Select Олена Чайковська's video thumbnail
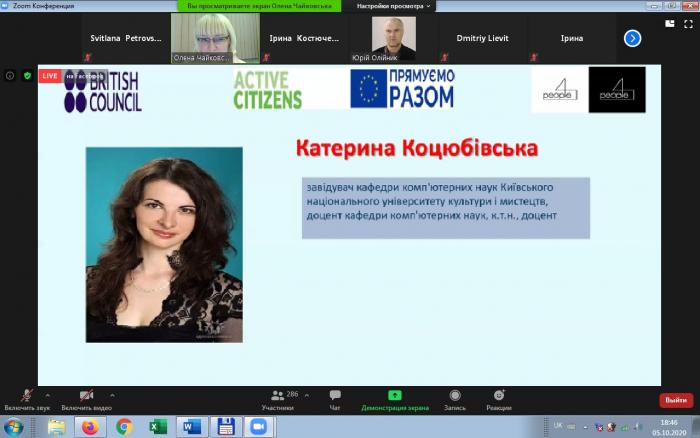Viewport: 700px width, 438px height. point(215,38)
